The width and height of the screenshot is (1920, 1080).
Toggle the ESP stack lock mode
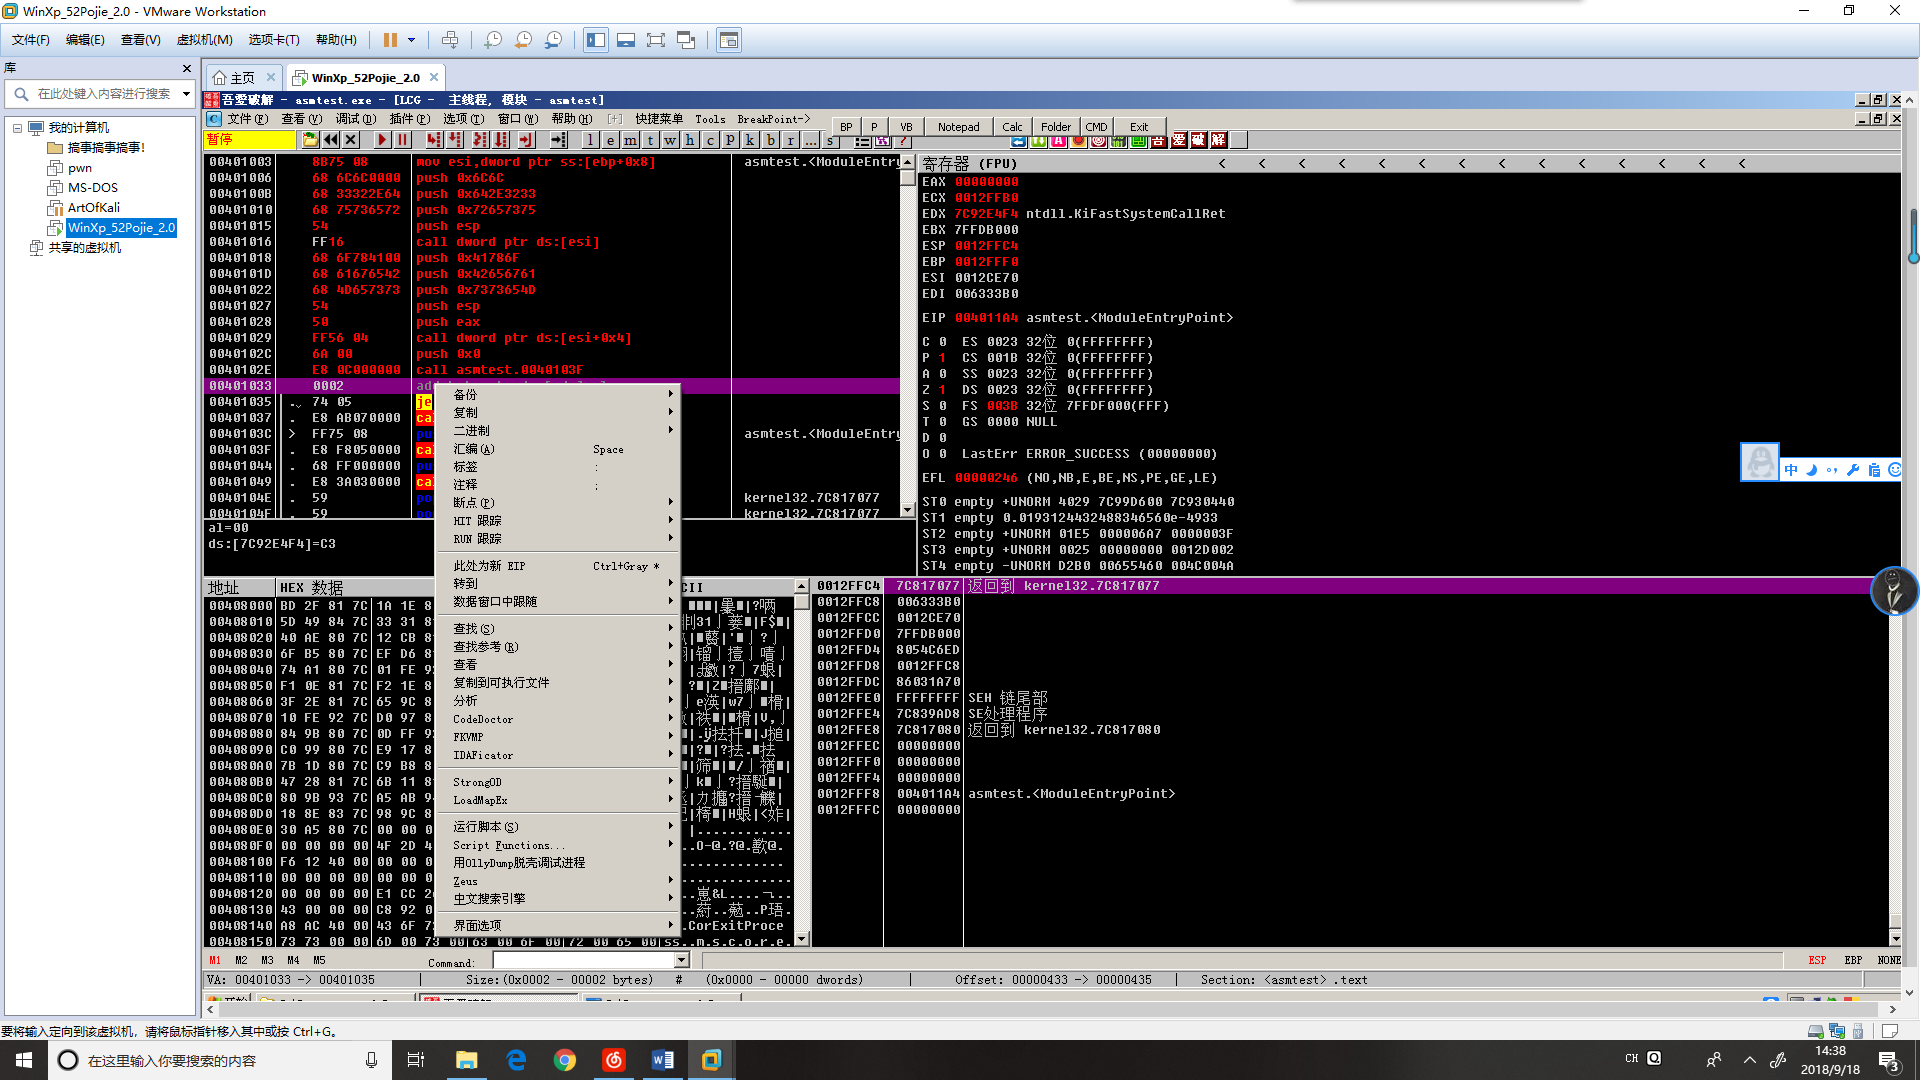click(1817, 960)
